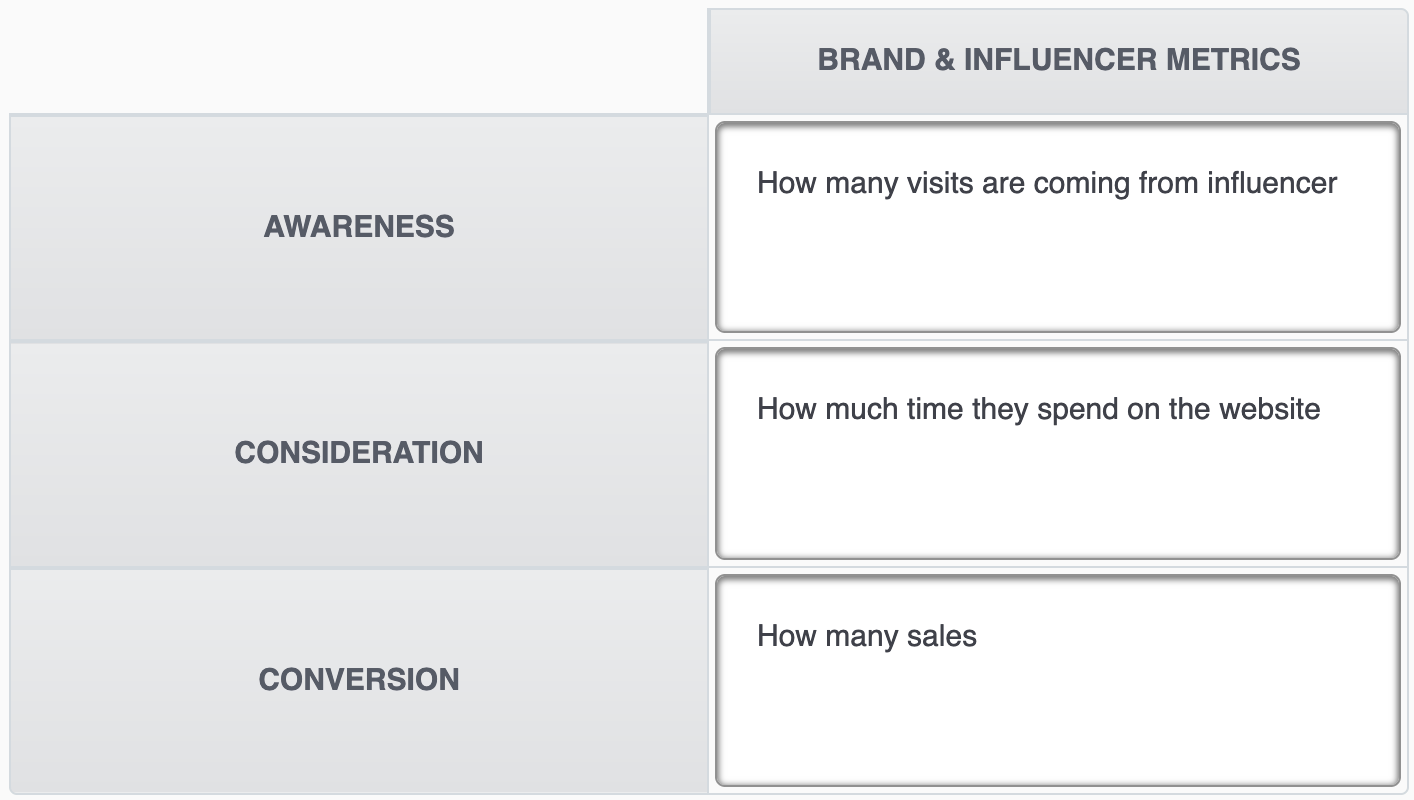
Task: Select the AWARENESS row header
Action: [359, 227]
